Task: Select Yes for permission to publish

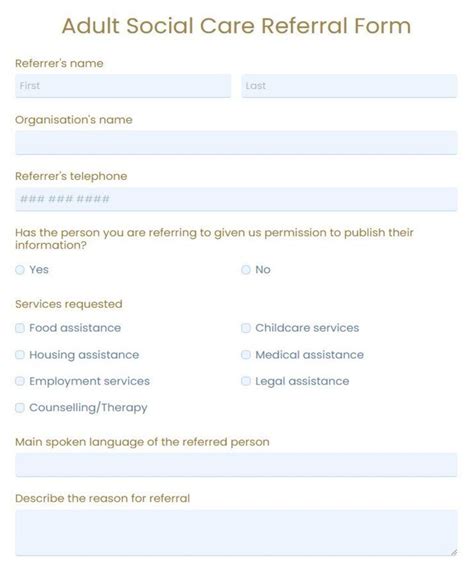Action: pos(20,270)
